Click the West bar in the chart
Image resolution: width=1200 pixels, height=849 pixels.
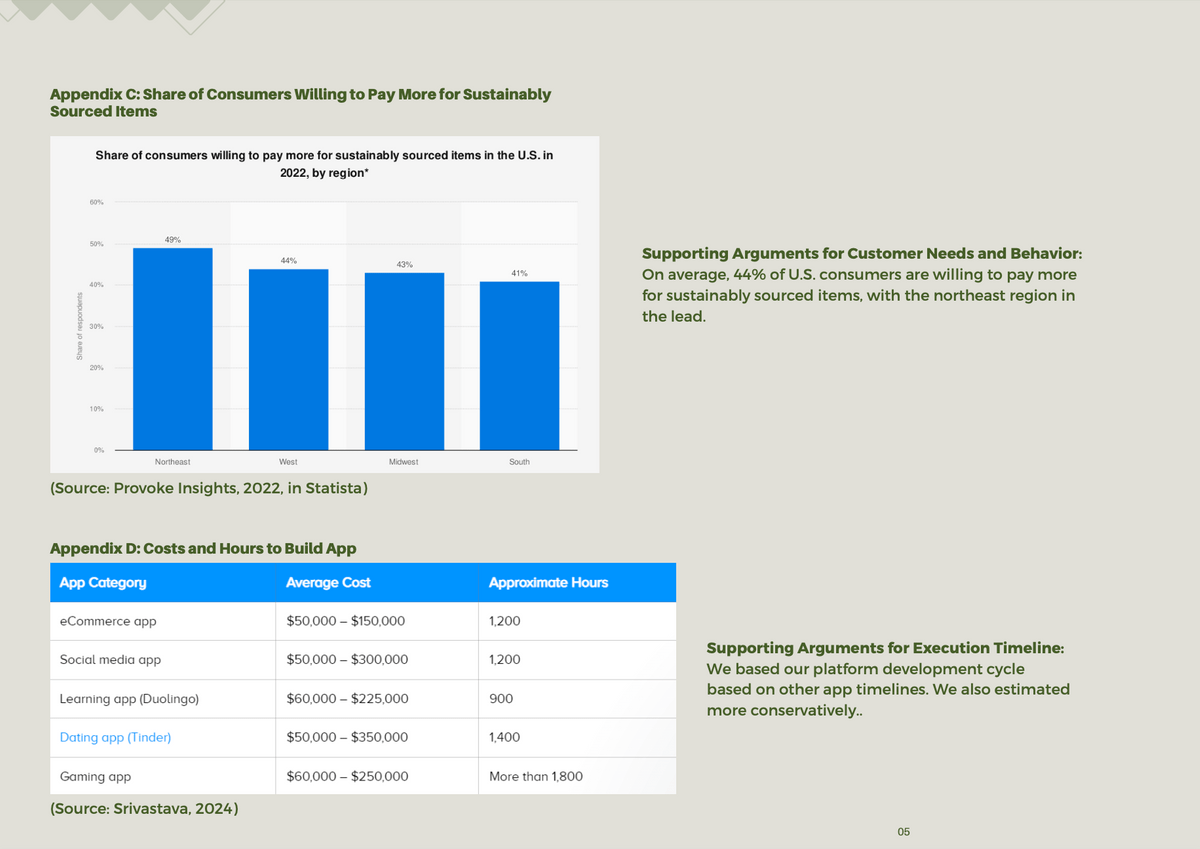289,359
